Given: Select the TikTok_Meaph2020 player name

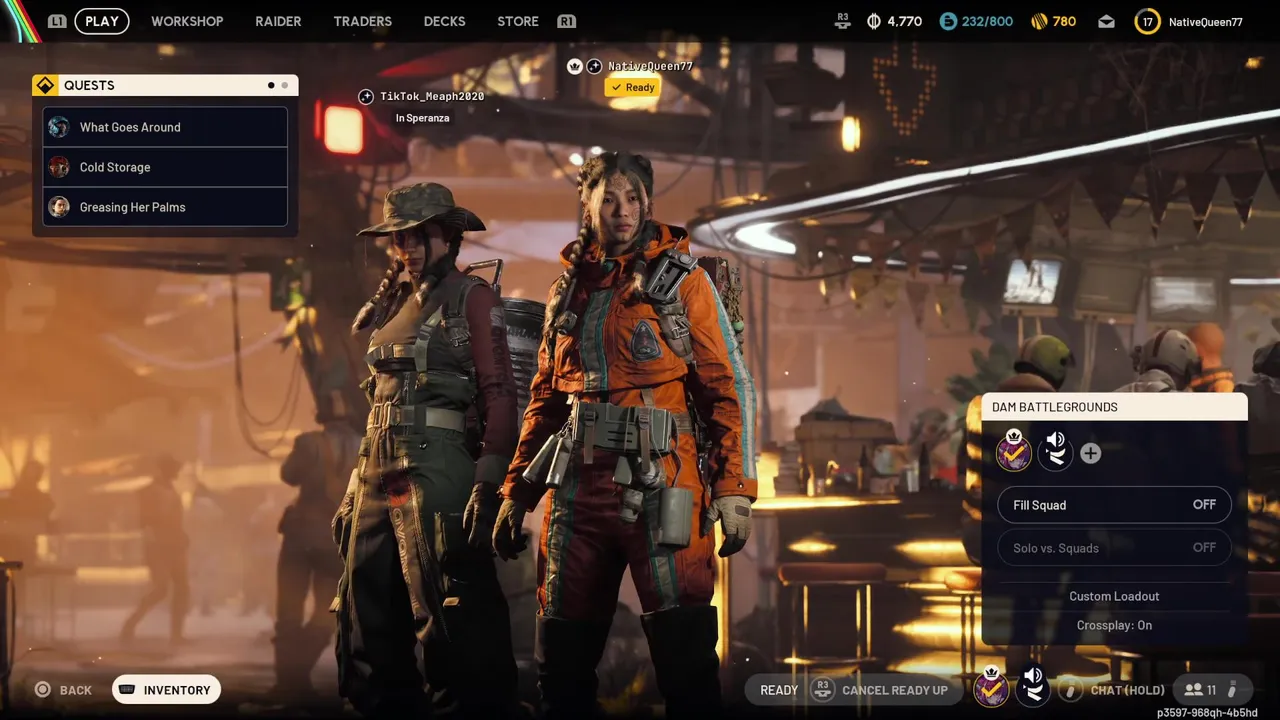Looking at the screenshot, I should [x=432, y=96].
